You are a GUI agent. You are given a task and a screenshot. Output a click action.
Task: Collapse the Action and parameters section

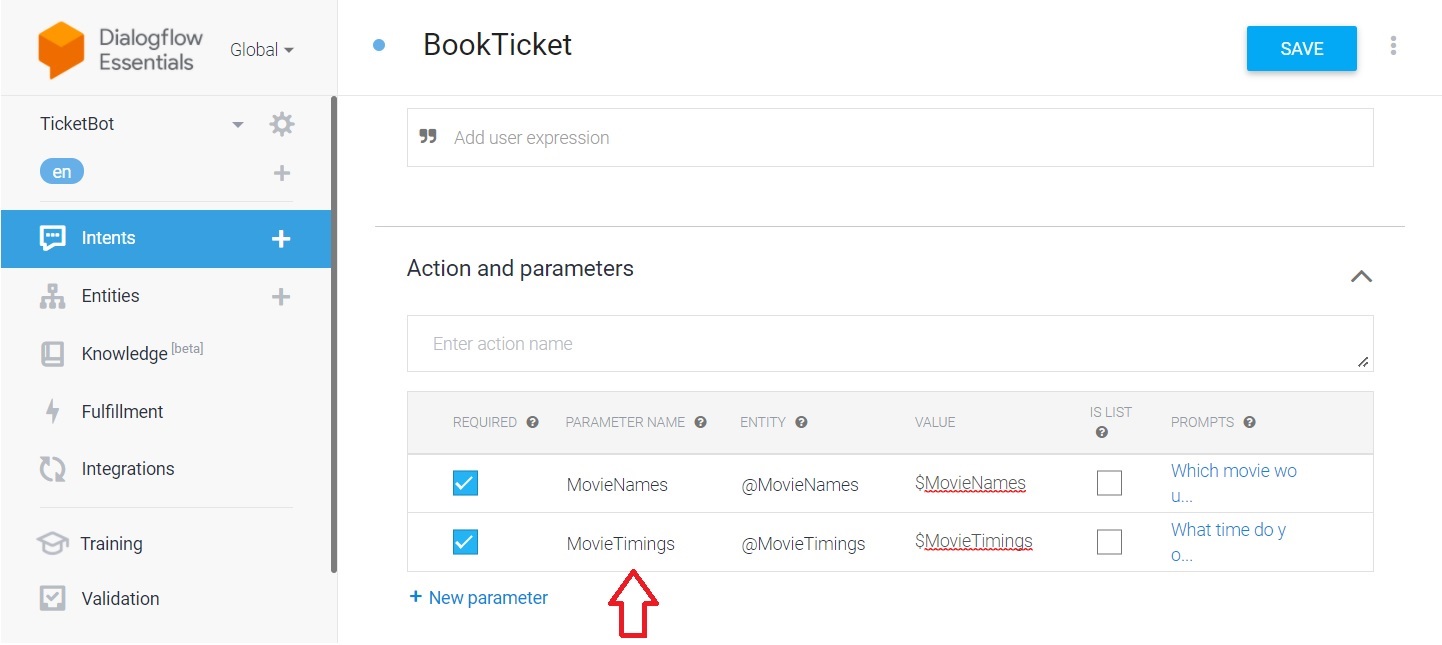(1361, 276)
